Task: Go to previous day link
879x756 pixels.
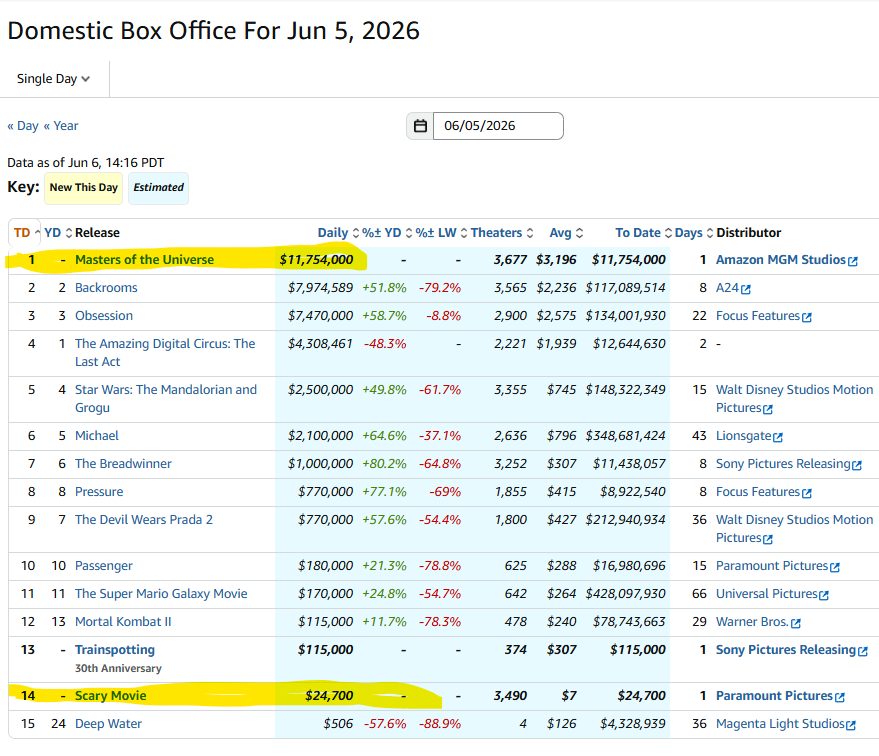Action: tap(23, 126)
